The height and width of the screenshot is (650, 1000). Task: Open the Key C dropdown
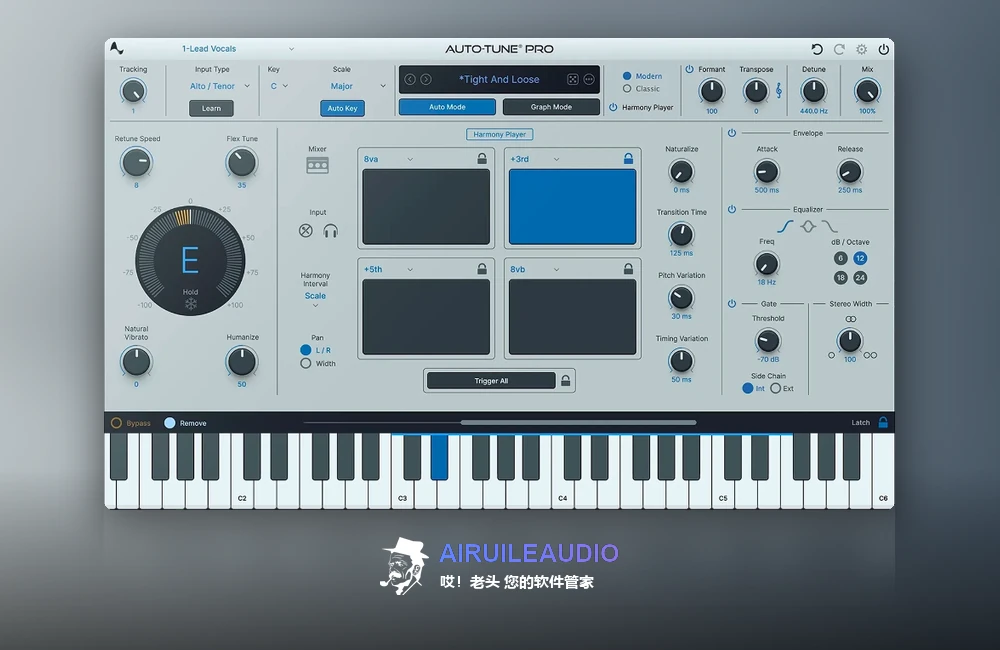coord(279,86)
